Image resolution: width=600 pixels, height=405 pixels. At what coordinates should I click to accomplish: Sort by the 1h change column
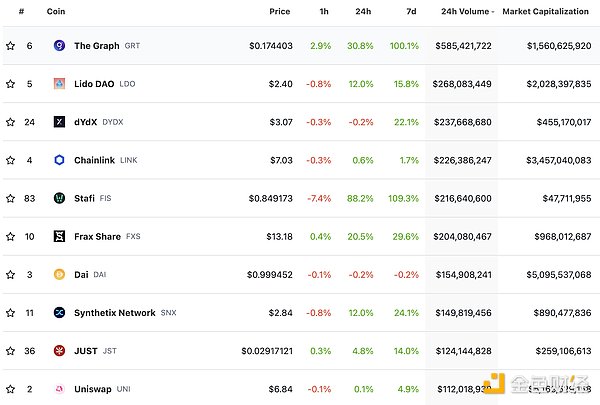(323, 12)
